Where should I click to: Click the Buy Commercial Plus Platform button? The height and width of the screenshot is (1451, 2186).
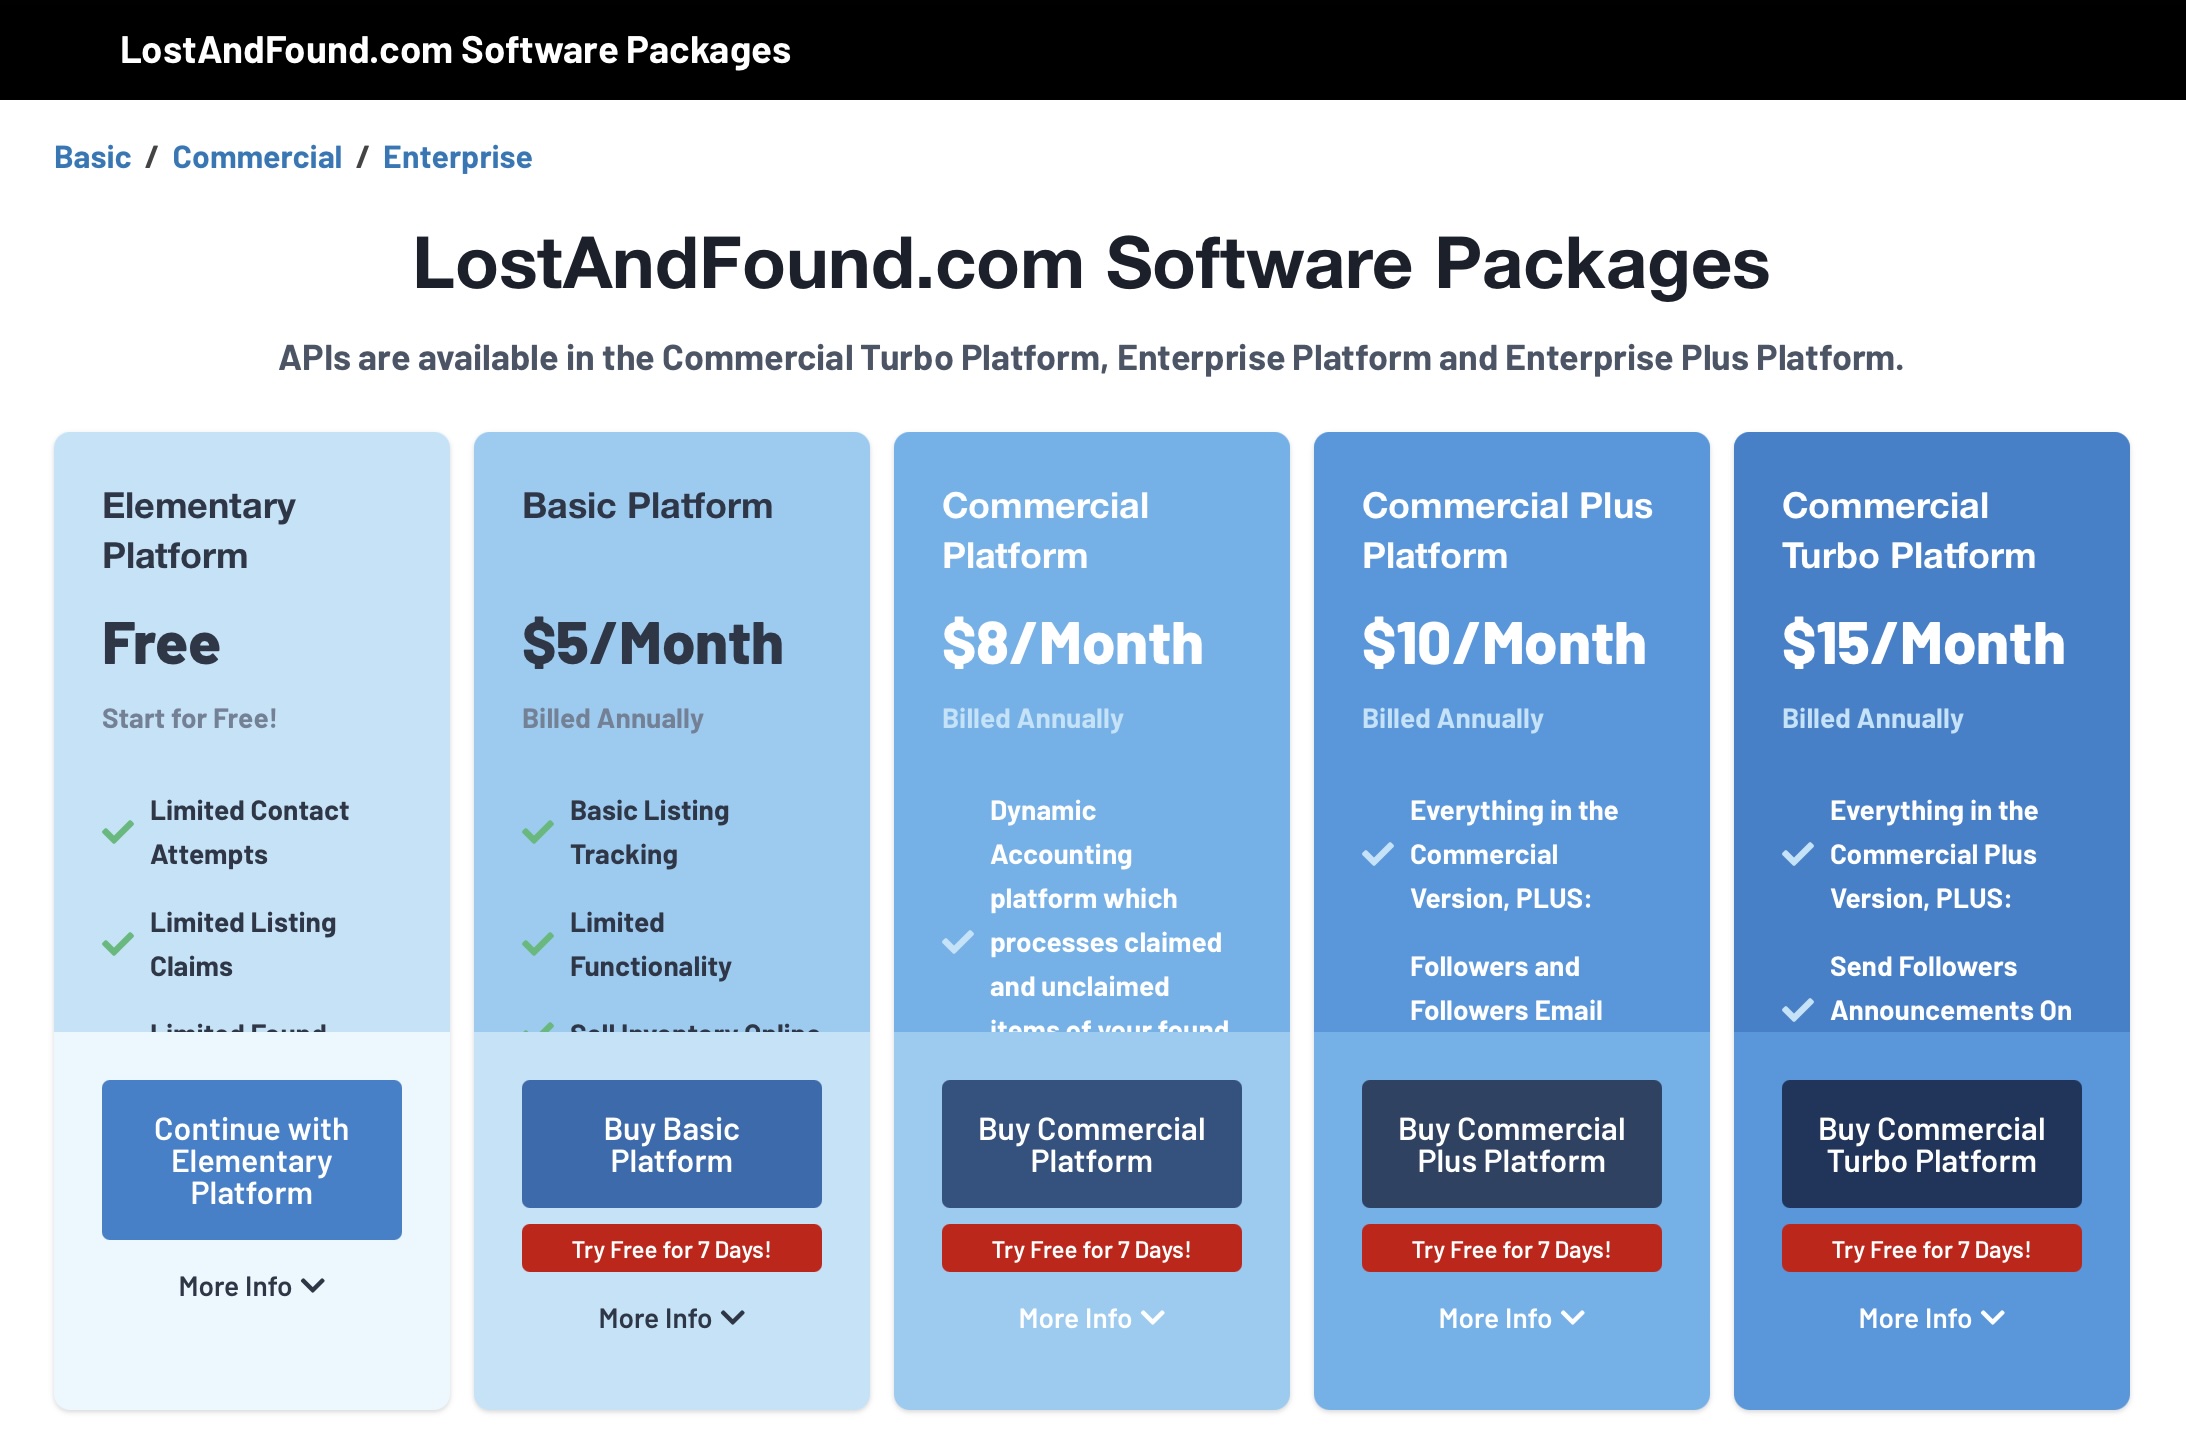[x=1512, y=1144]
